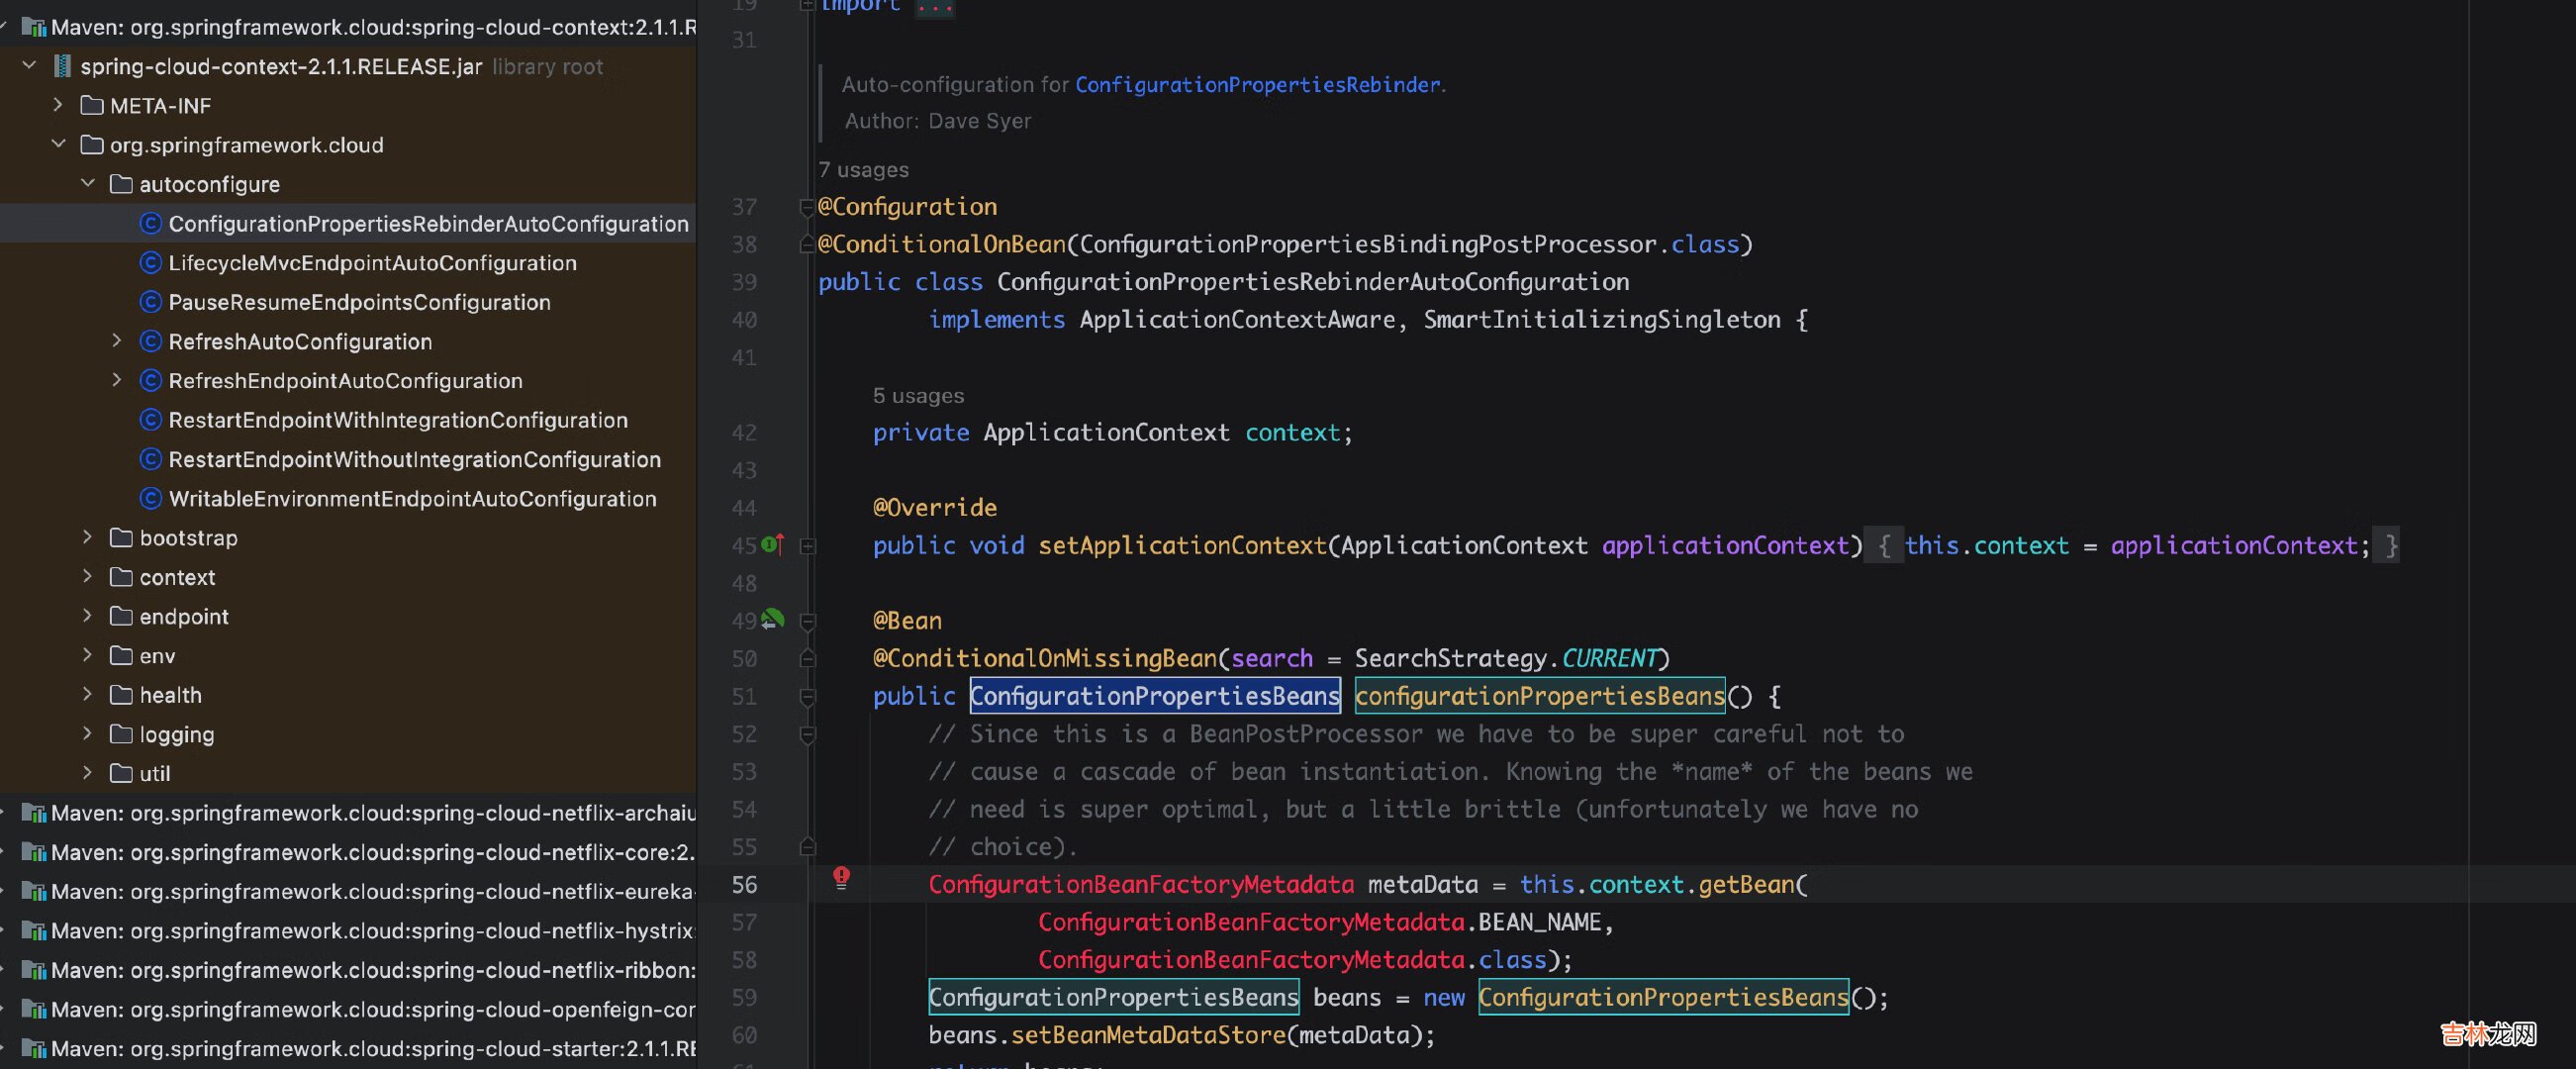Click line number 56 in the gutter

click(x=744, y=885)
